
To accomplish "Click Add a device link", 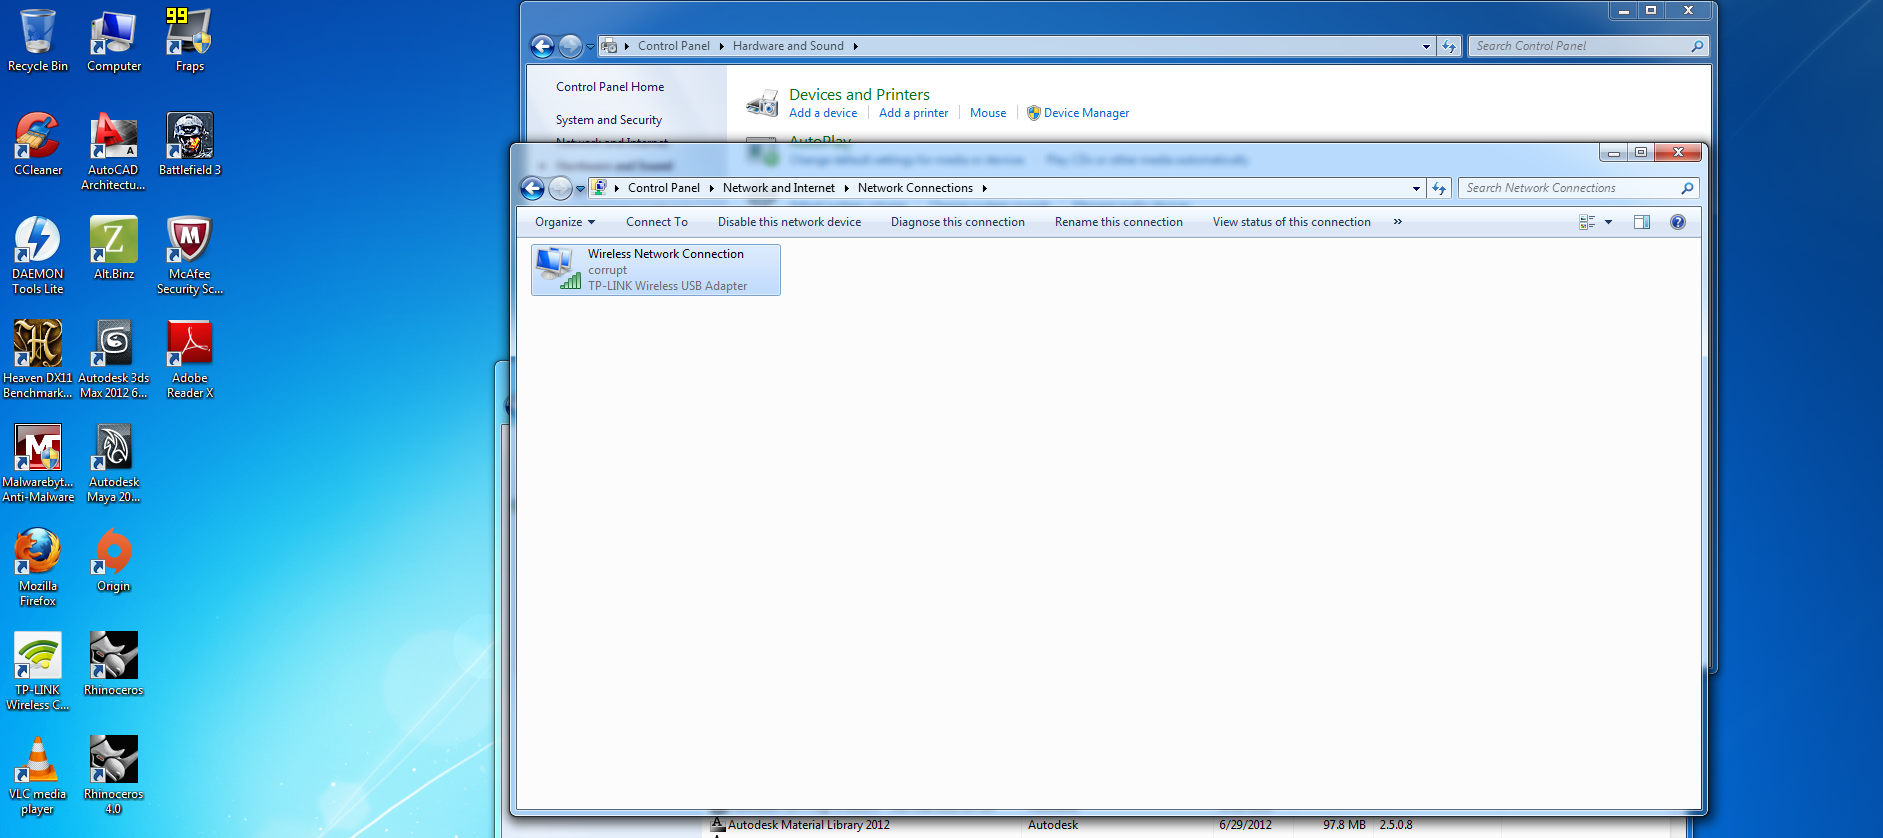I will [823, 113].
